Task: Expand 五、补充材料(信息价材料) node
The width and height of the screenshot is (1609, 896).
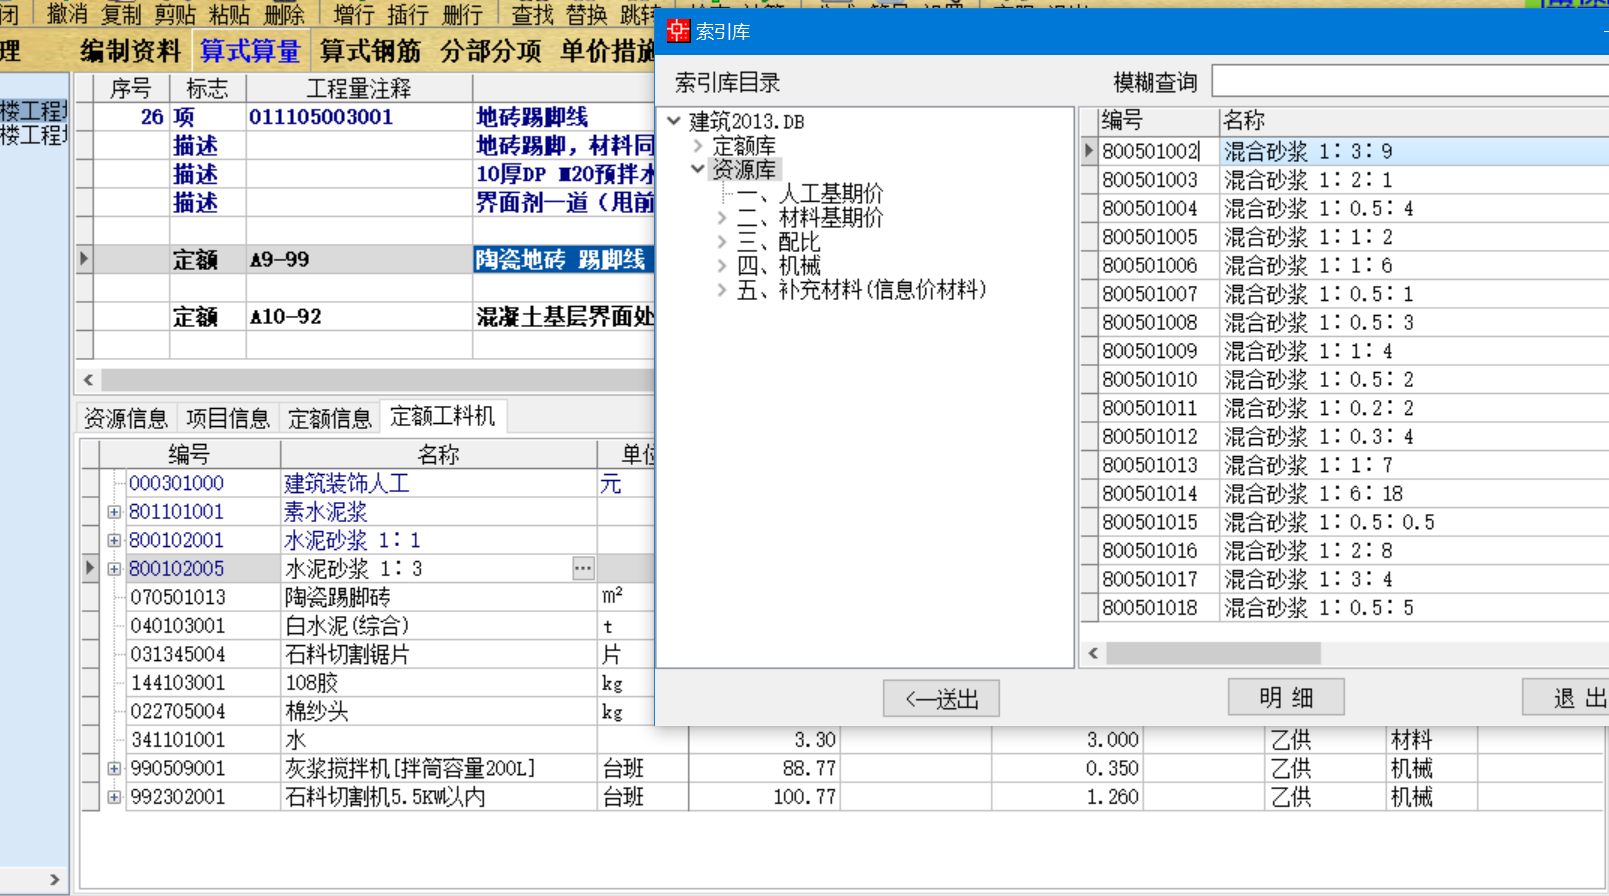Action: (722, 290)
